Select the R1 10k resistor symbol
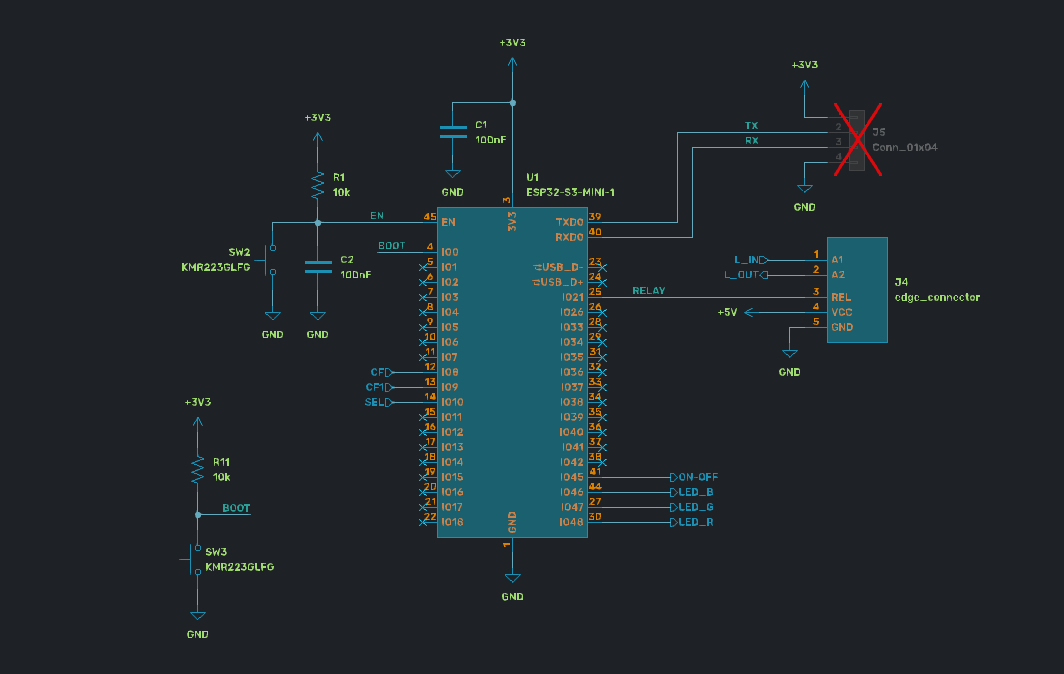Viewport: 1064px width, 674px height. 317,184
